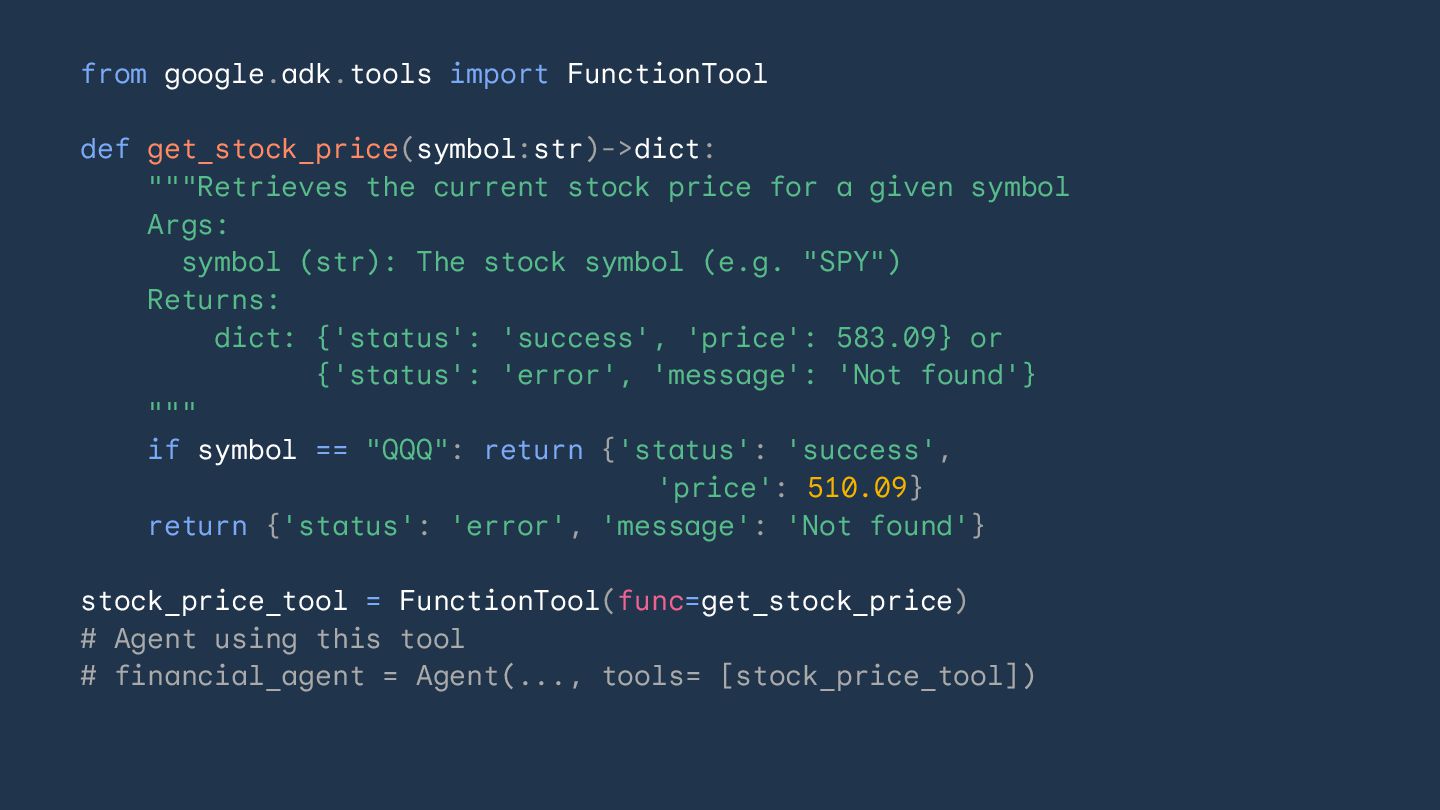Click the 'import' keyword
The image size is (1440, 810).
pyautogui.click(x=499, y=74)
